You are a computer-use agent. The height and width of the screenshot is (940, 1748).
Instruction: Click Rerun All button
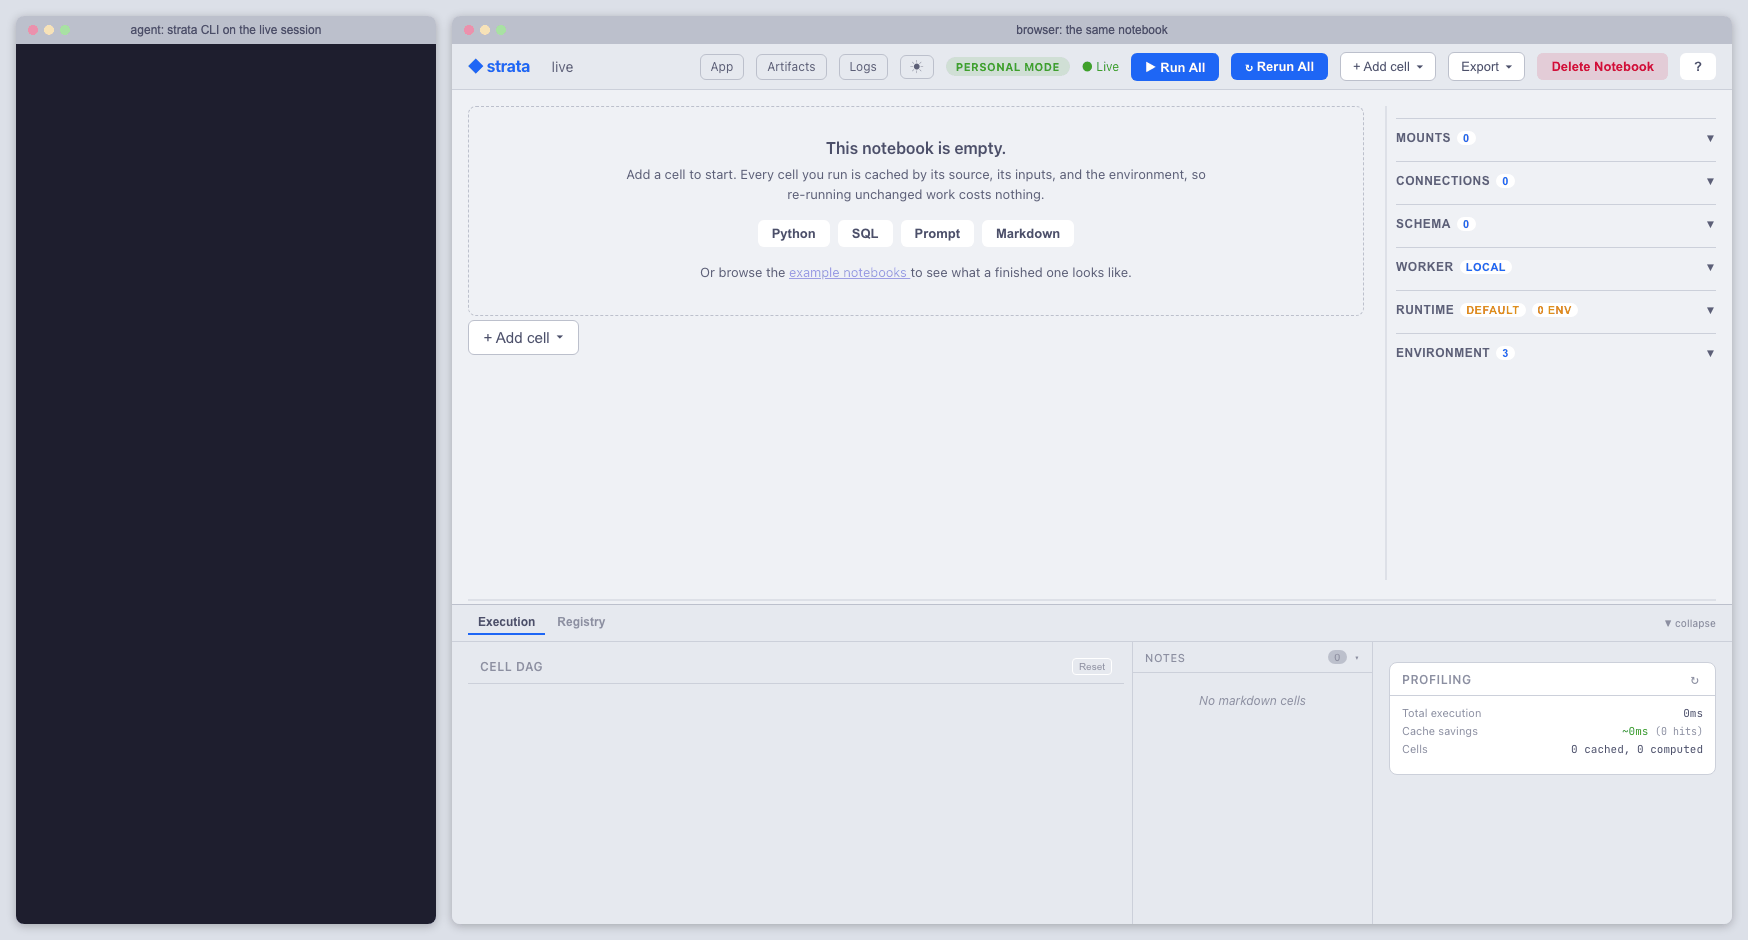(x=1279, y=67)
